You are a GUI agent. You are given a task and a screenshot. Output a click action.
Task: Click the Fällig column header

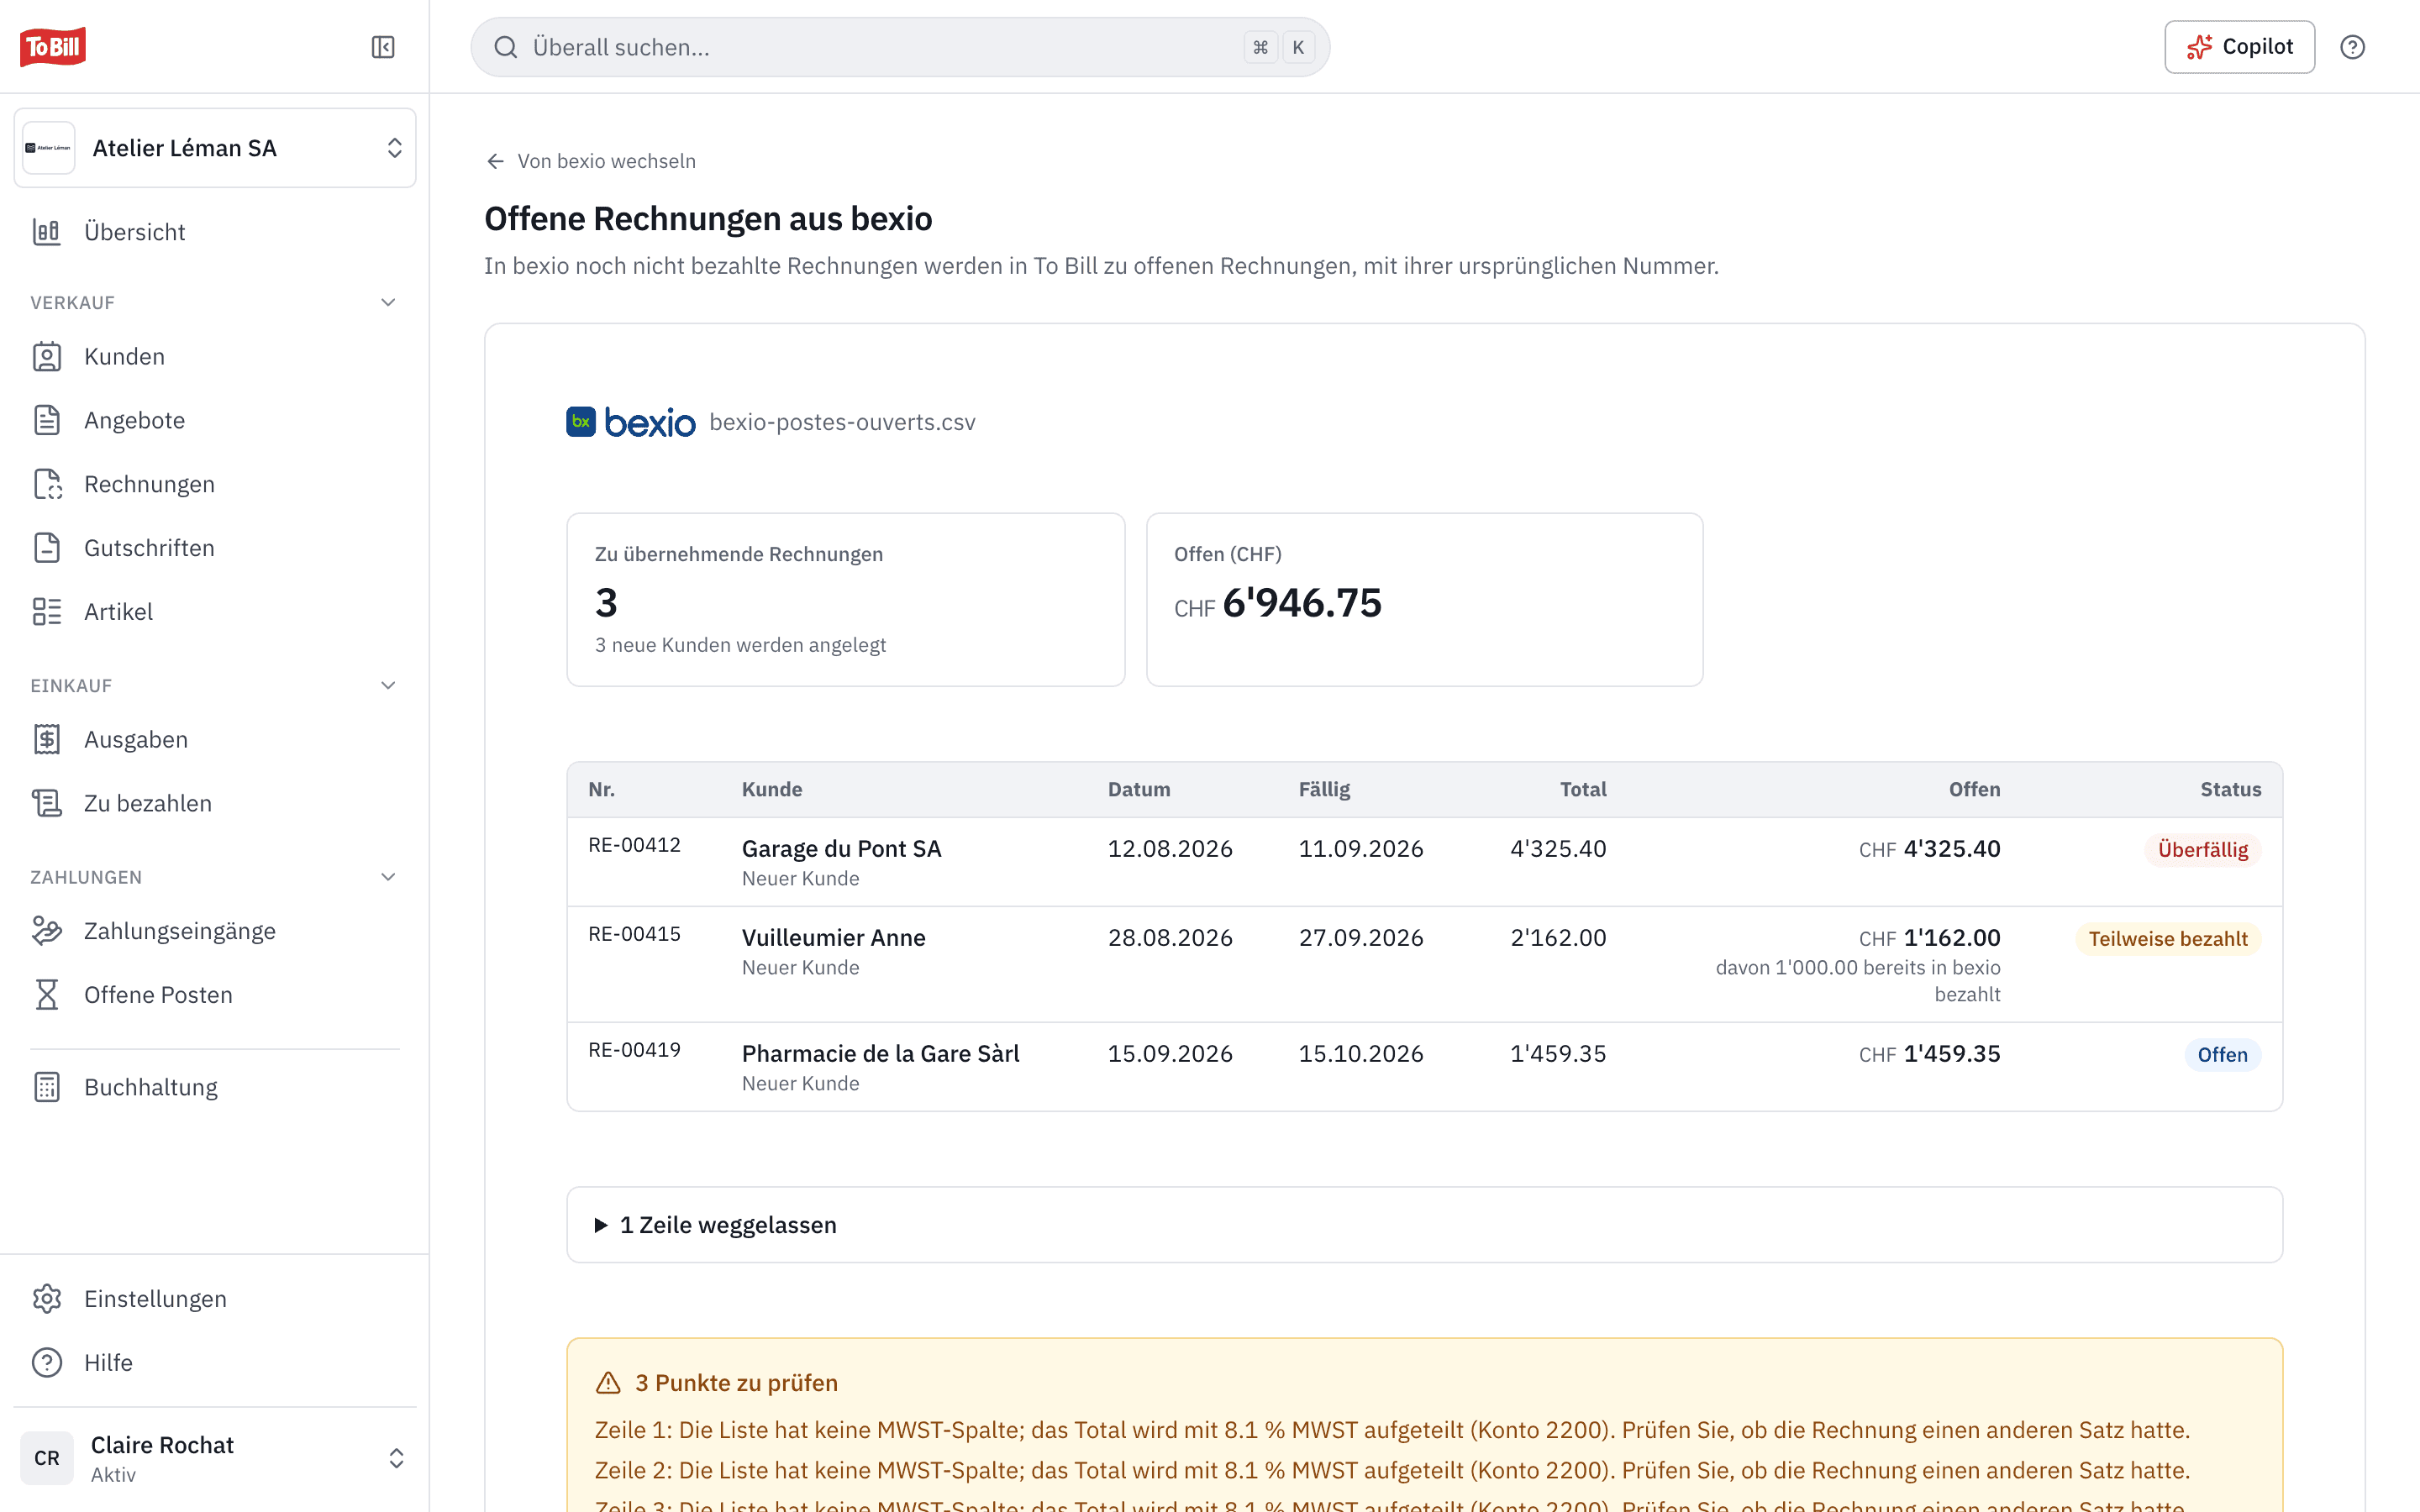point(1324,789)
